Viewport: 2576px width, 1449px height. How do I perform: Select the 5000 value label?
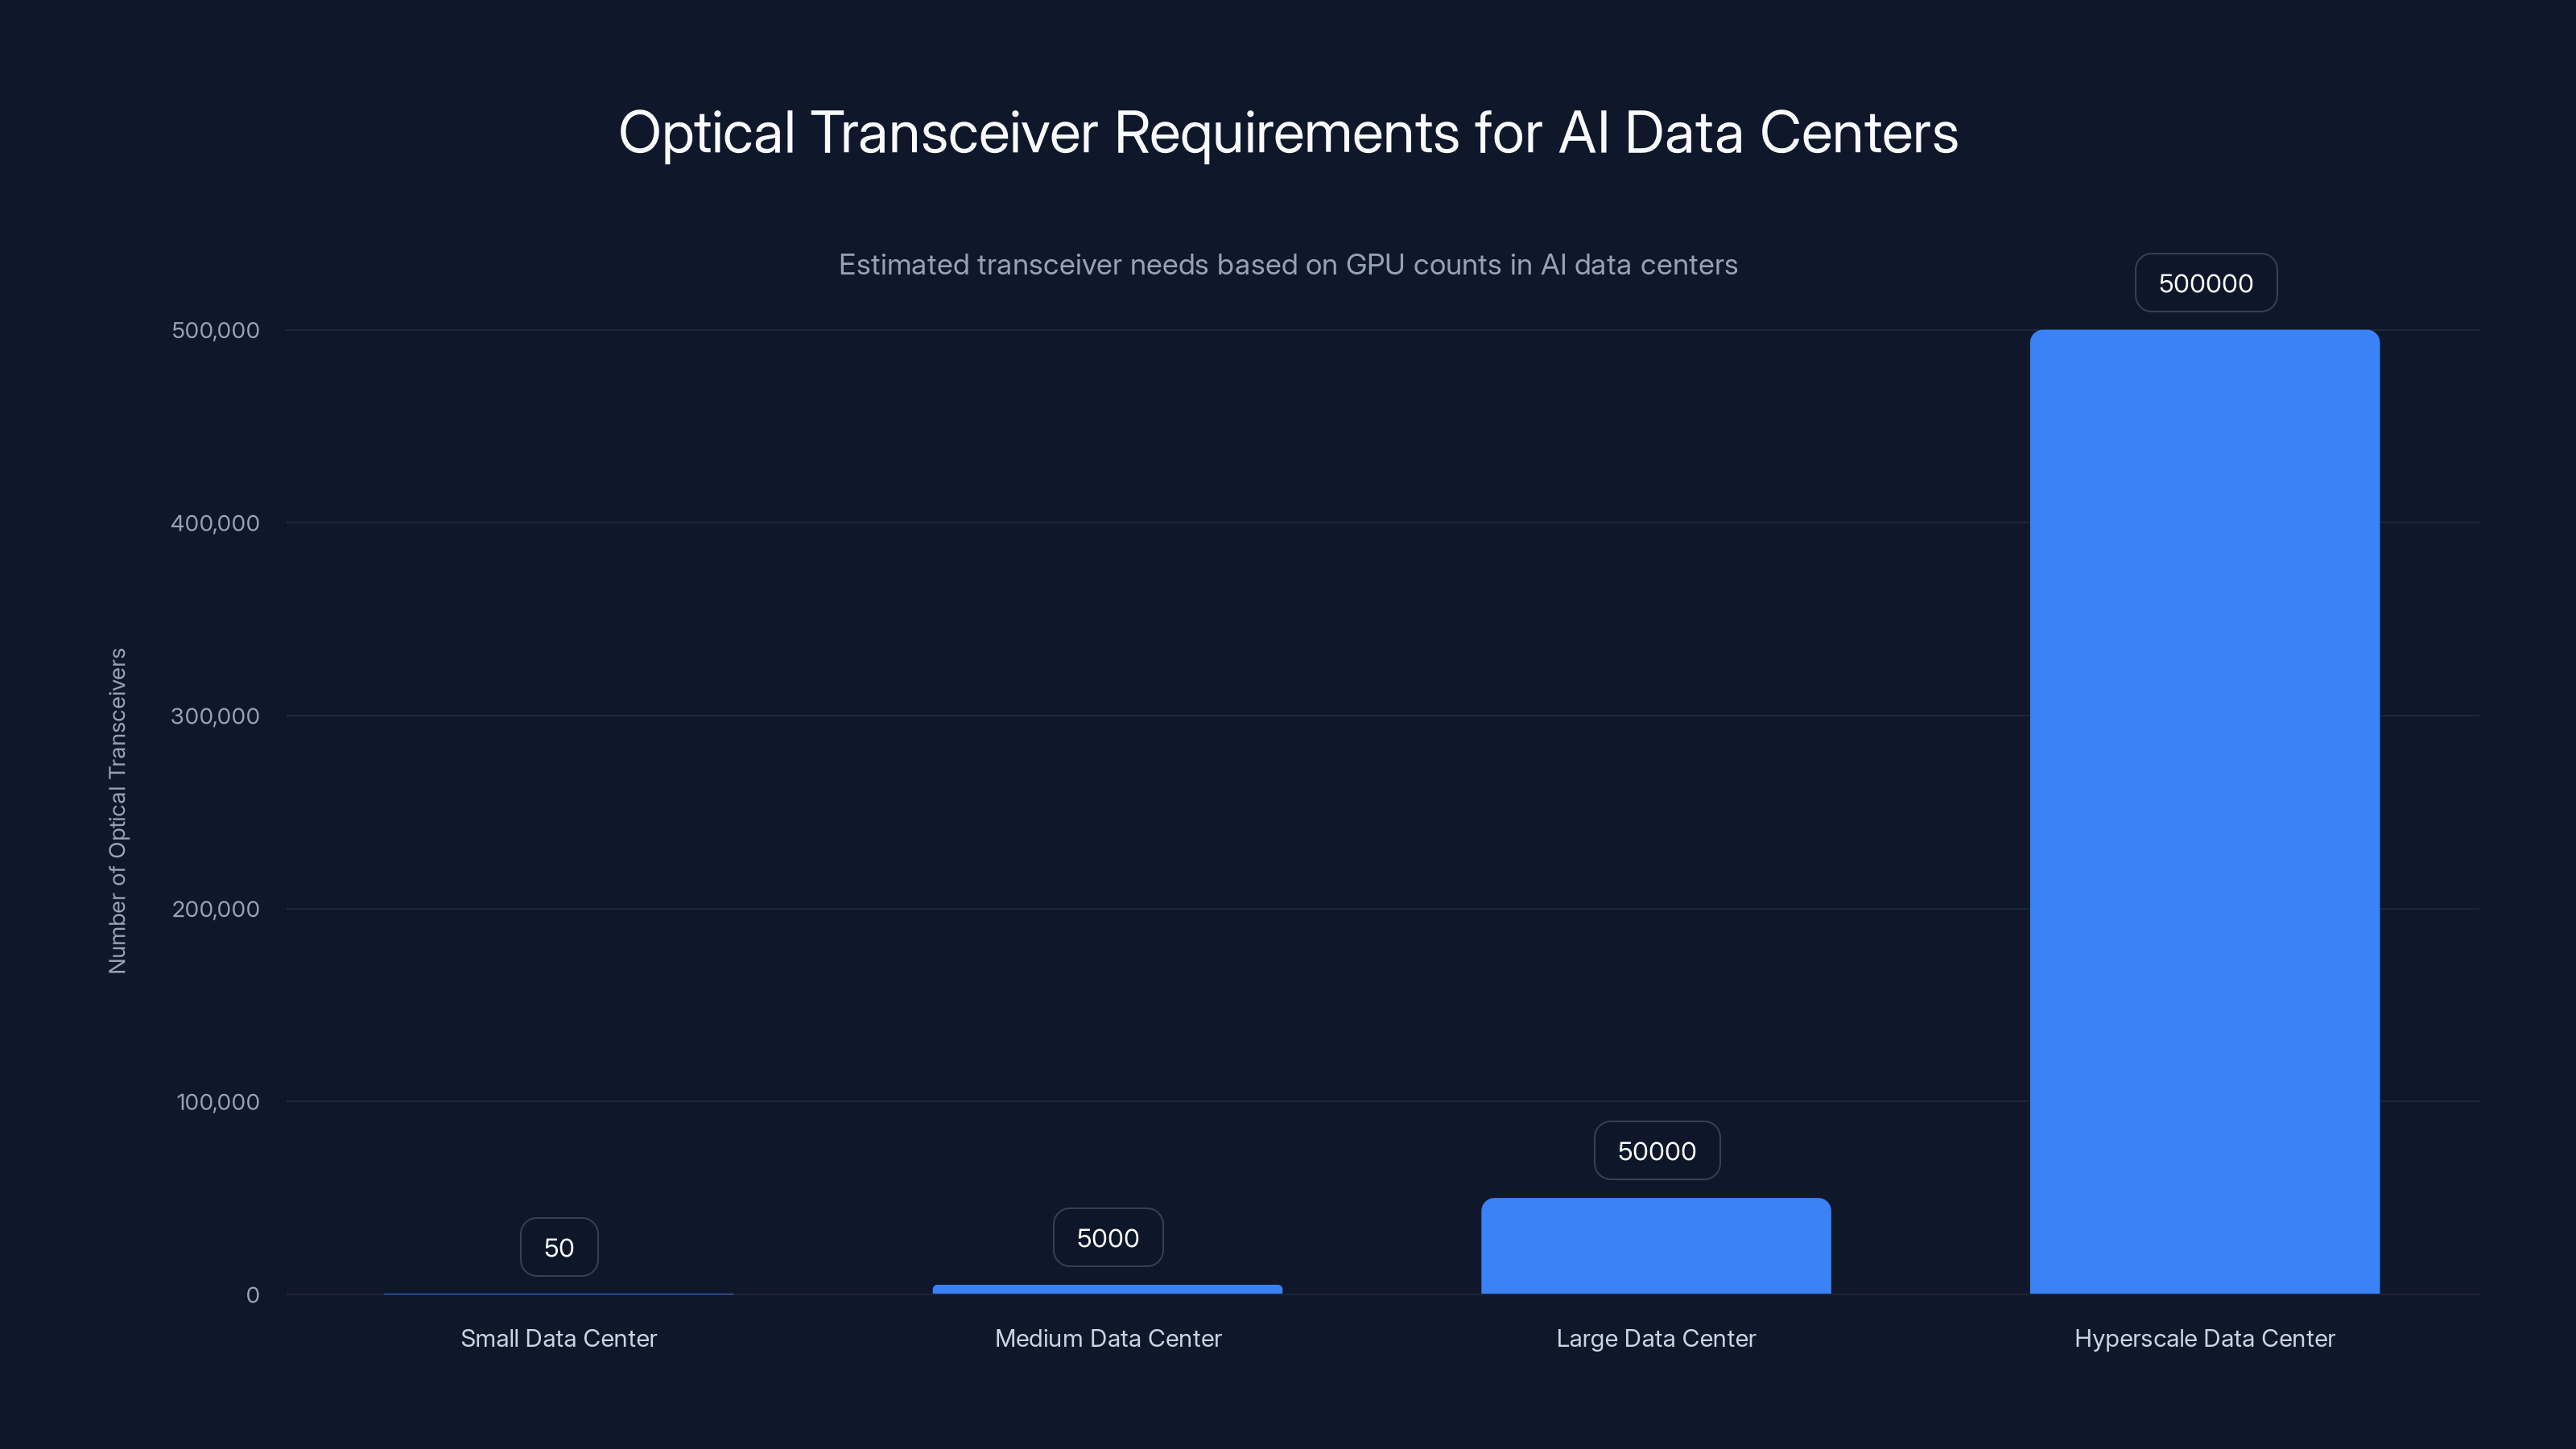pos(1107,1237)
